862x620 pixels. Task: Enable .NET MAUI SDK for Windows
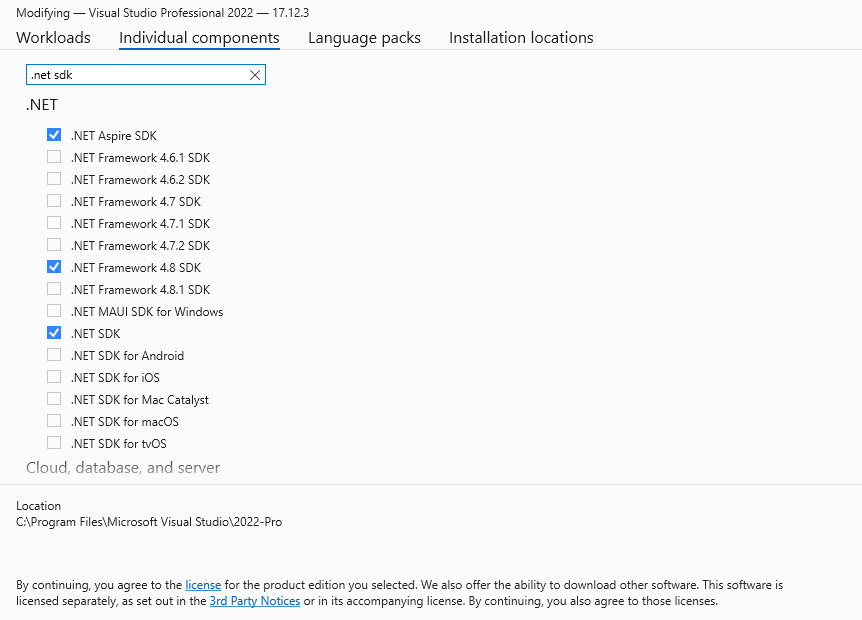click(54, 311)
